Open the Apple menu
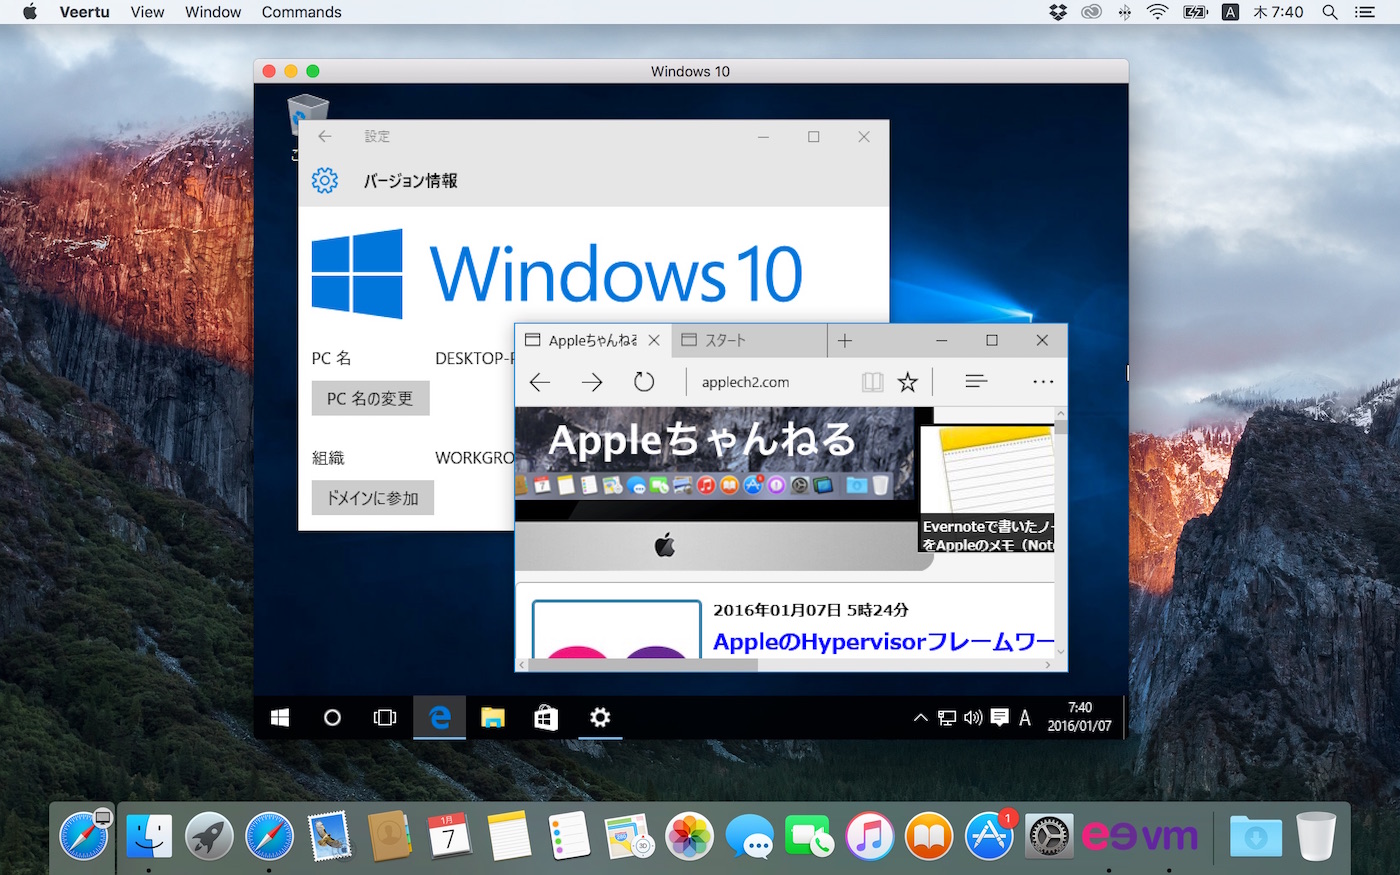Screen dimensions: 1400x875 pyautogui.click(x=30, y=12)
